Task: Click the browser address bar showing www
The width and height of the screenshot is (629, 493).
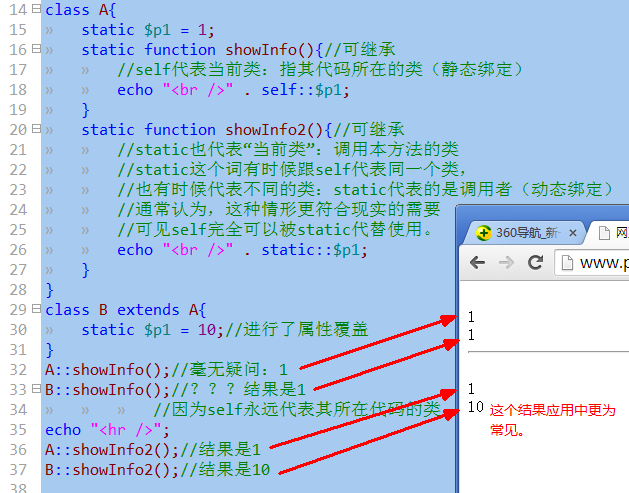Action: click(592, 263)
